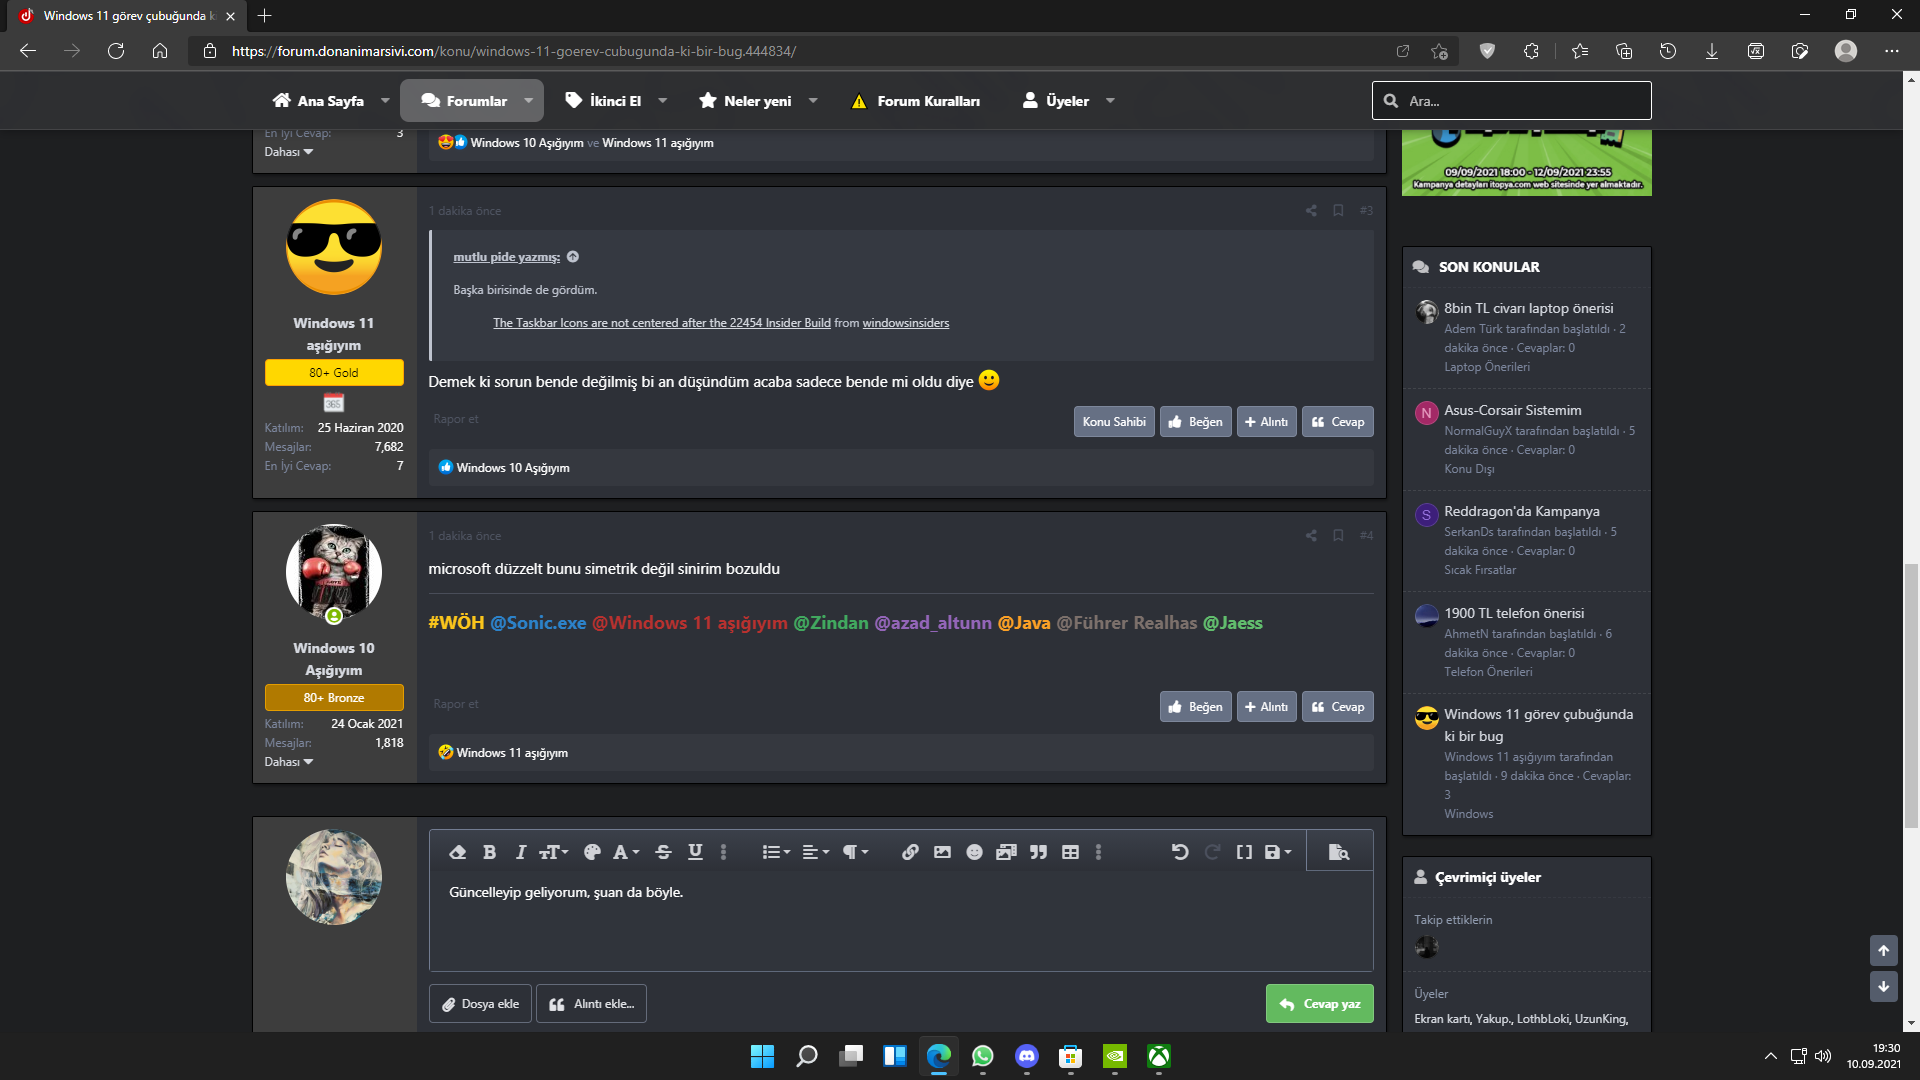The height and width of the screenshot is (1080, 1920).
Task: Expand the font size dropdown
Action: [x=554, y=852]
